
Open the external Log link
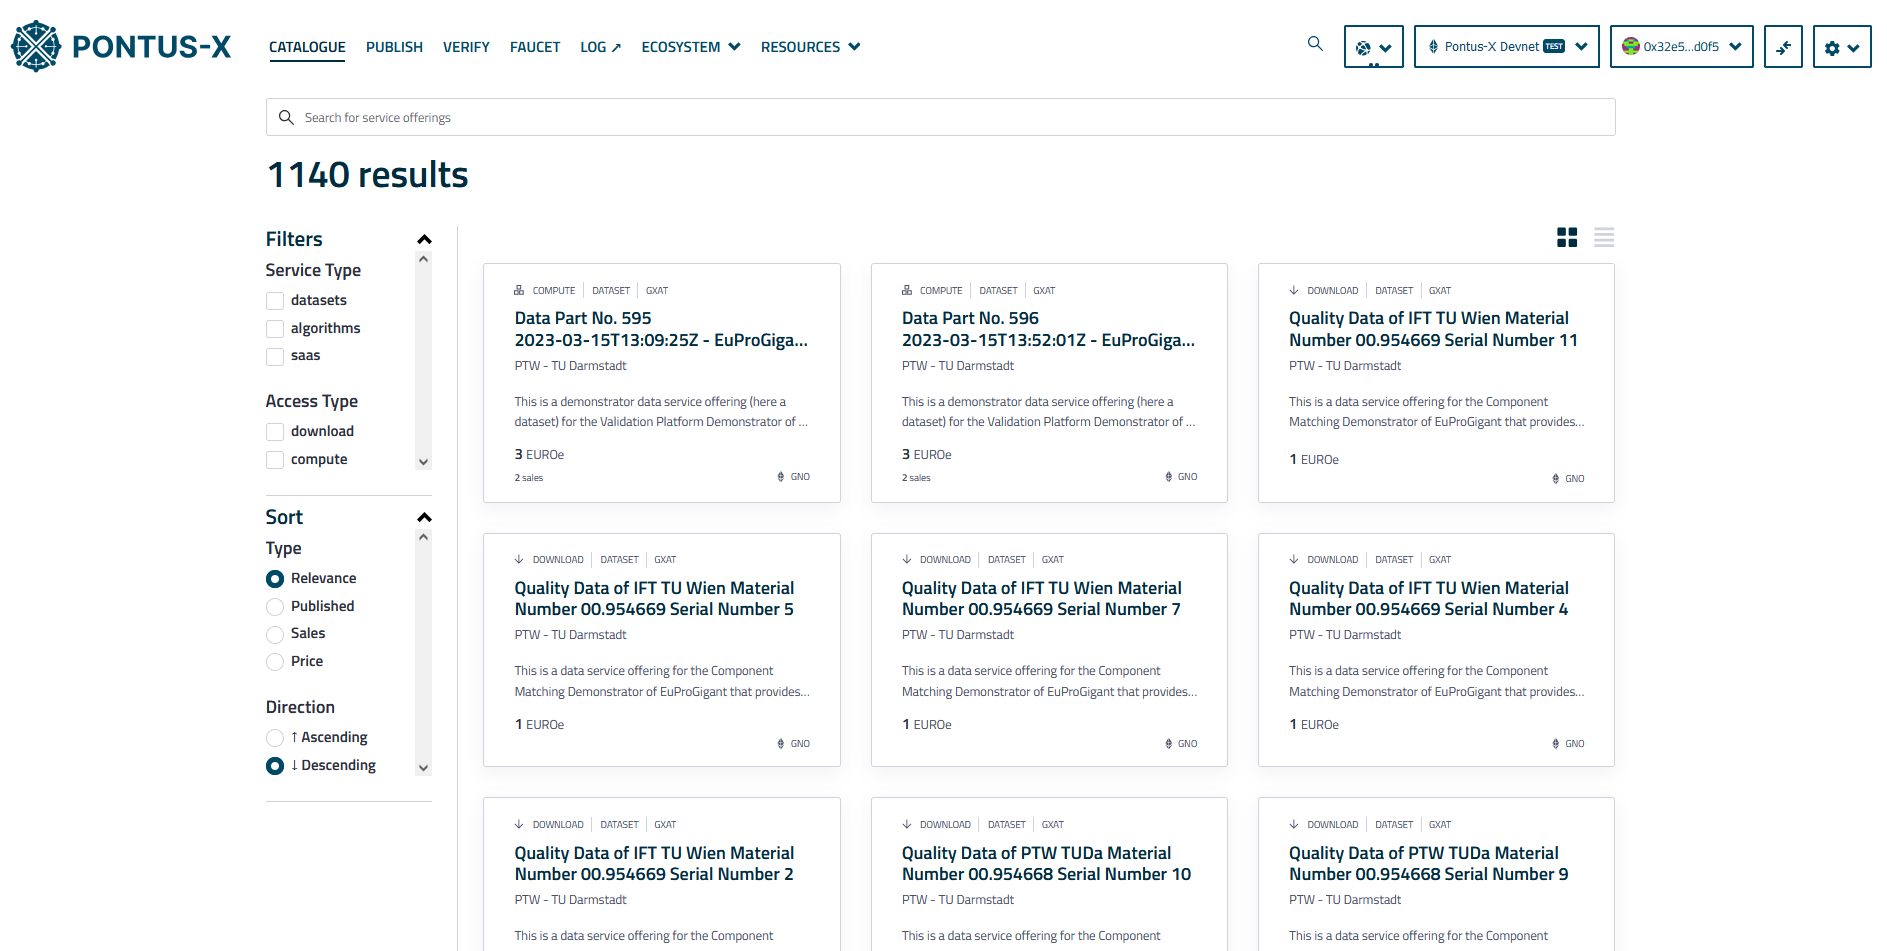click(x=600, y=47)
